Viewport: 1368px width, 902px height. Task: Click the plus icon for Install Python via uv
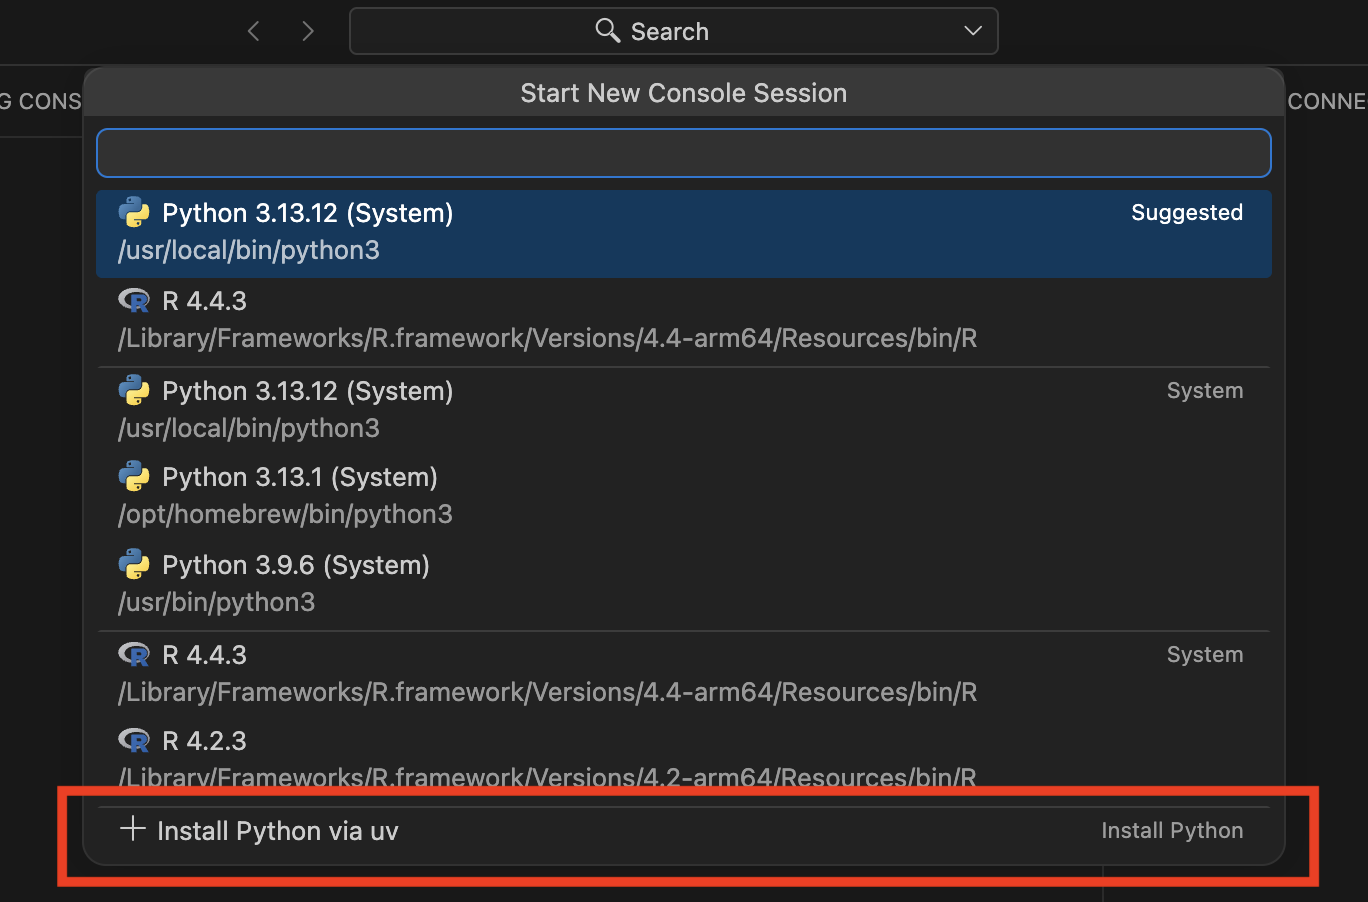[x=133, y=829]
